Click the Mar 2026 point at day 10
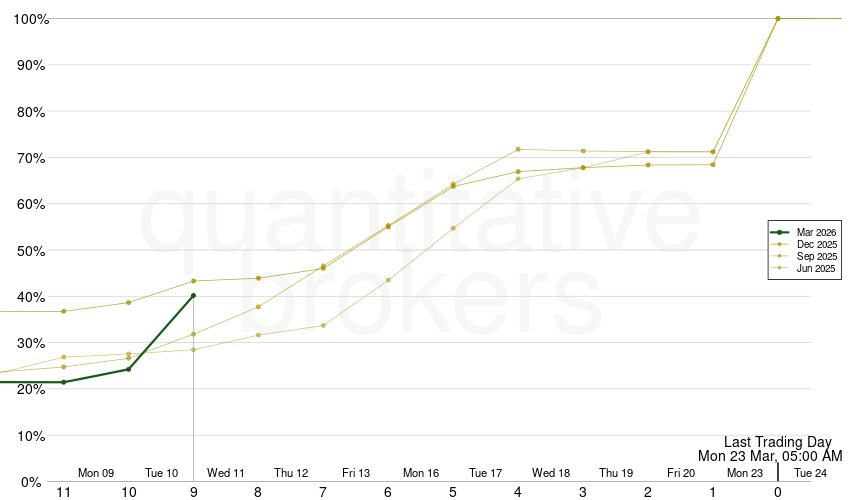Viewport: 850px width, 500px height. (128, 369)
